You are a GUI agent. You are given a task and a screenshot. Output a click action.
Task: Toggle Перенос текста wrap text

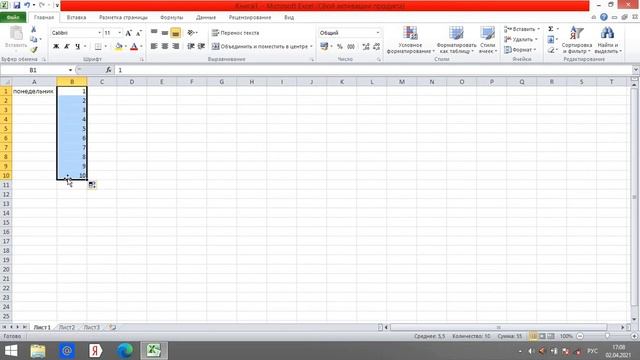(x=236, y=33)
